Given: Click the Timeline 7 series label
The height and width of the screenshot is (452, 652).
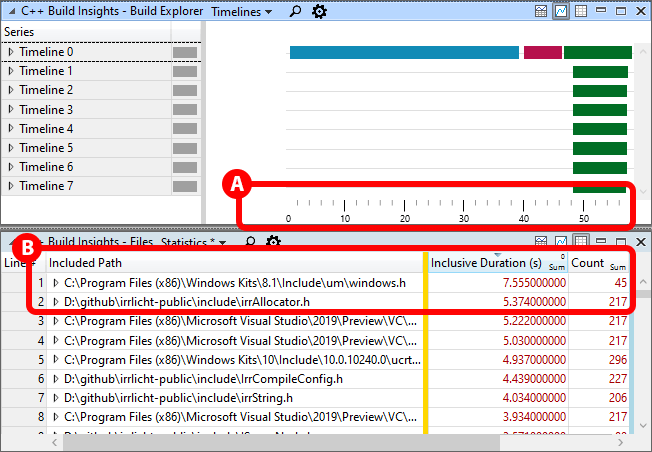Looking at the screenshot, I should [x=46, y=186].
